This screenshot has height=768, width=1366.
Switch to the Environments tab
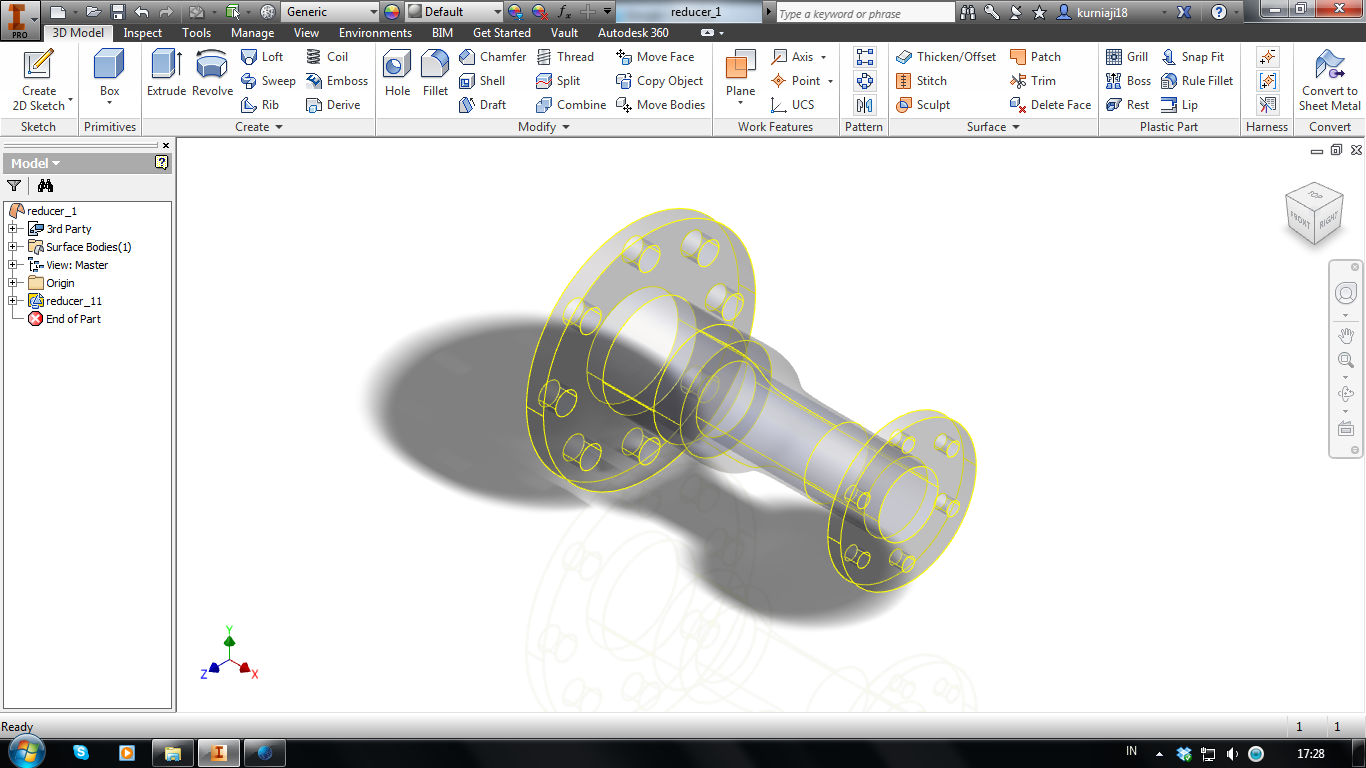click(375, 33)
